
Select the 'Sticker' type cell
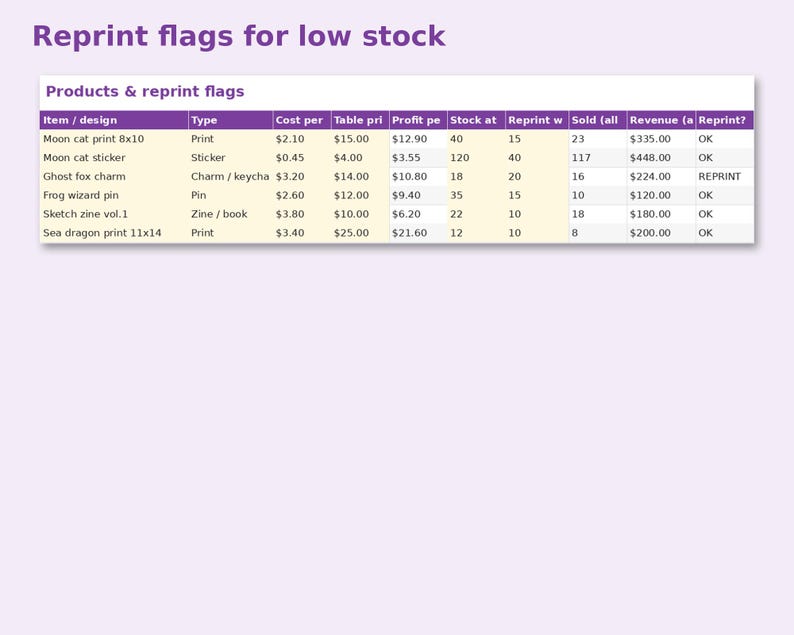[230, 157]
